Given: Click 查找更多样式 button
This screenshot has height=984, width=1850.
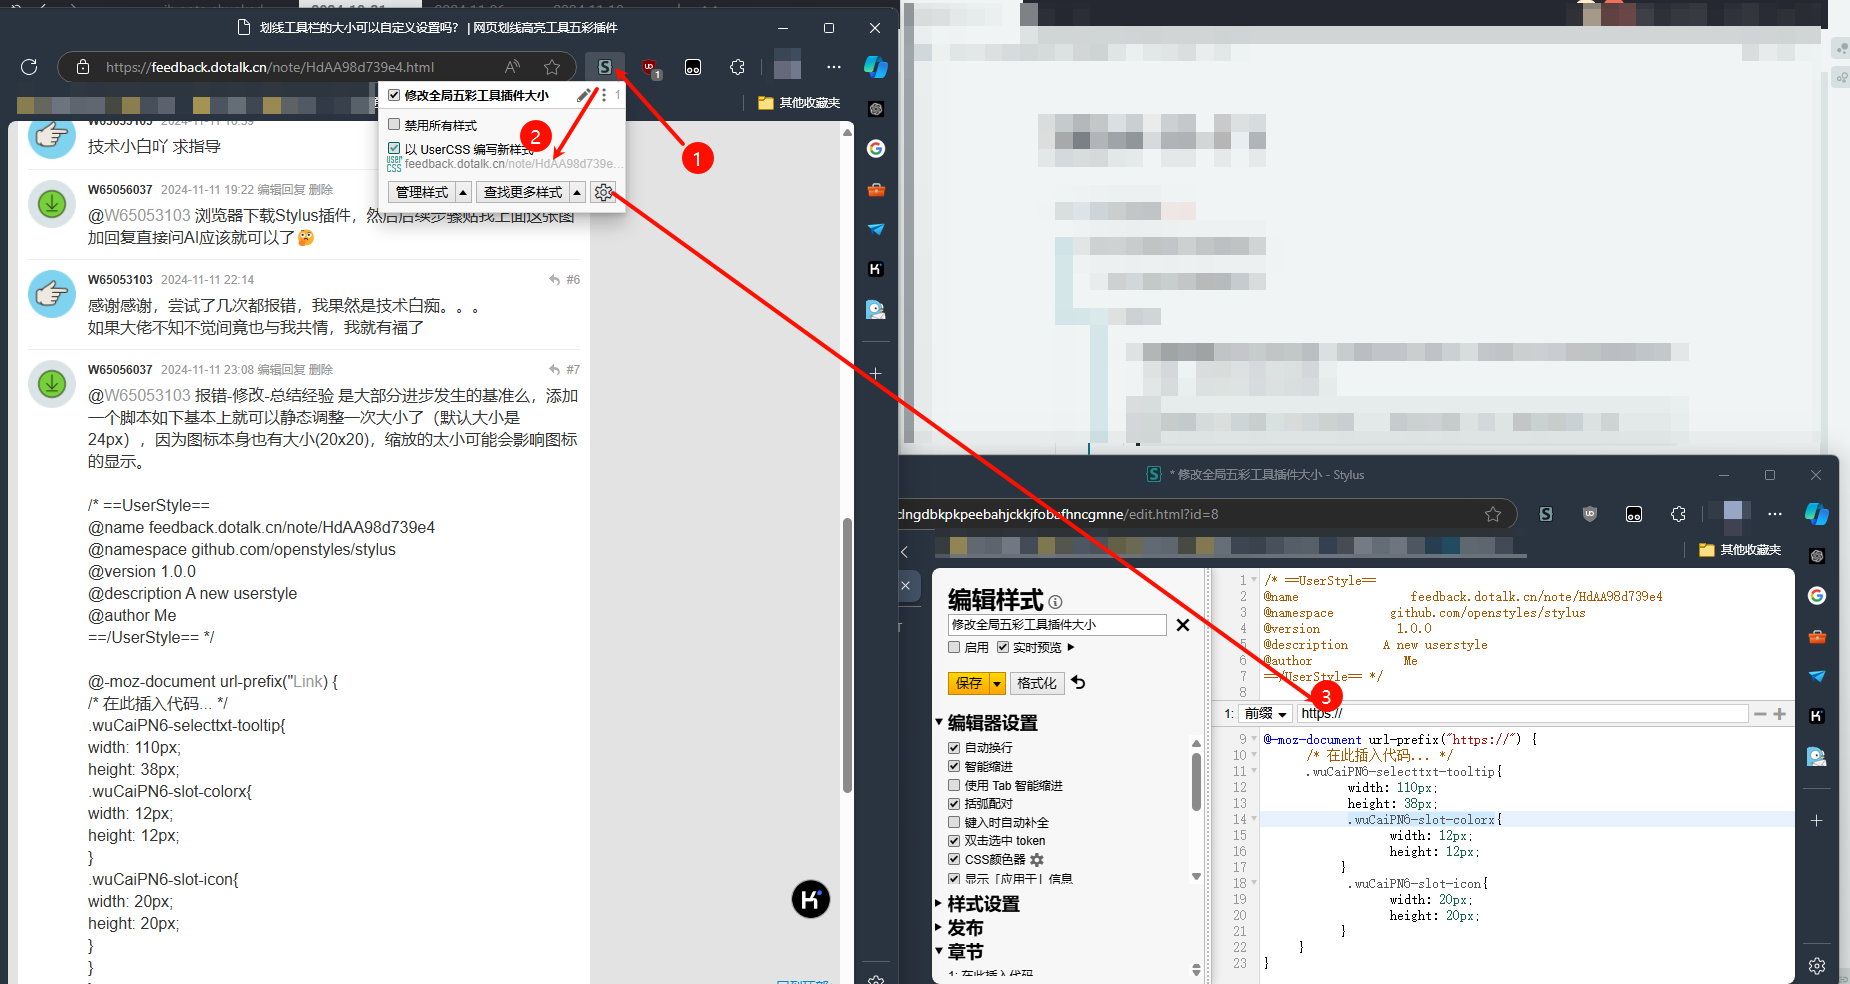Looking at the screenshot, I should (x=522, y=192).
